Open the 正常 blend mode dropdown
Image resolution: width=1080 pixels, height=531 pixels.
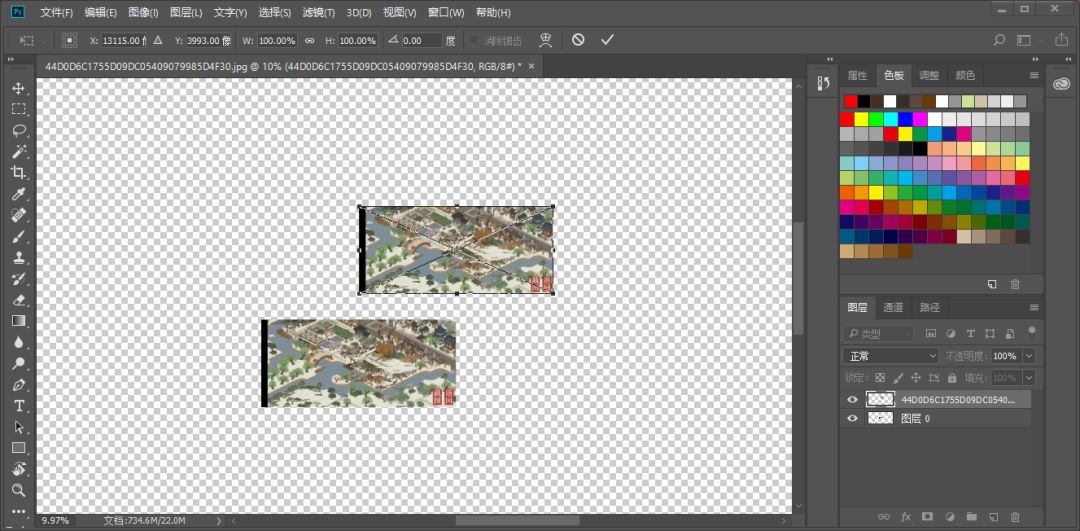pos(891,356)
